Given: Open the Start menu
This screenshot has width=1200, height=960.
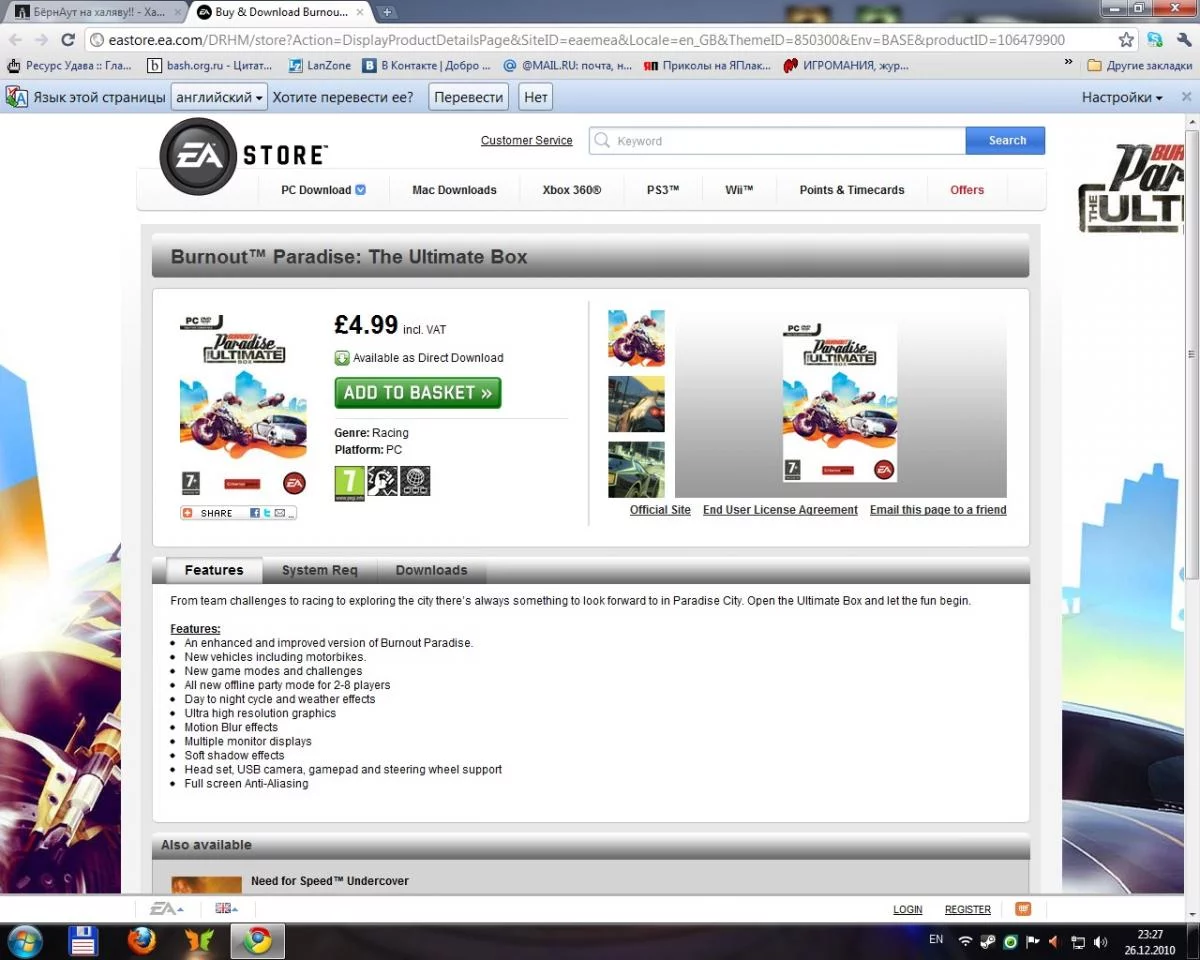Looking at the screenshot, I should [24, 941].
